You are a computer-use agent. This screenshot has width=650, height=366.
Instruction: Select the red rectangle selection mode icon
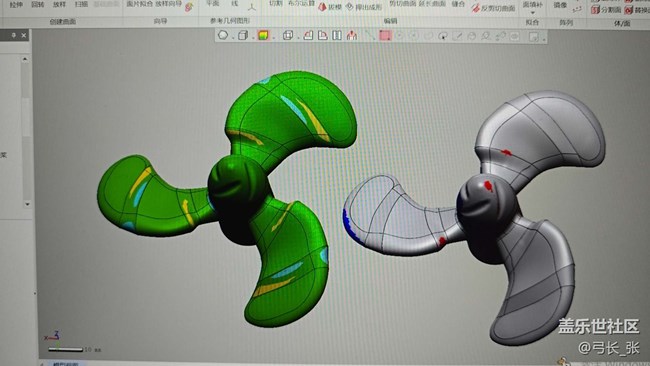pos(385,36)
